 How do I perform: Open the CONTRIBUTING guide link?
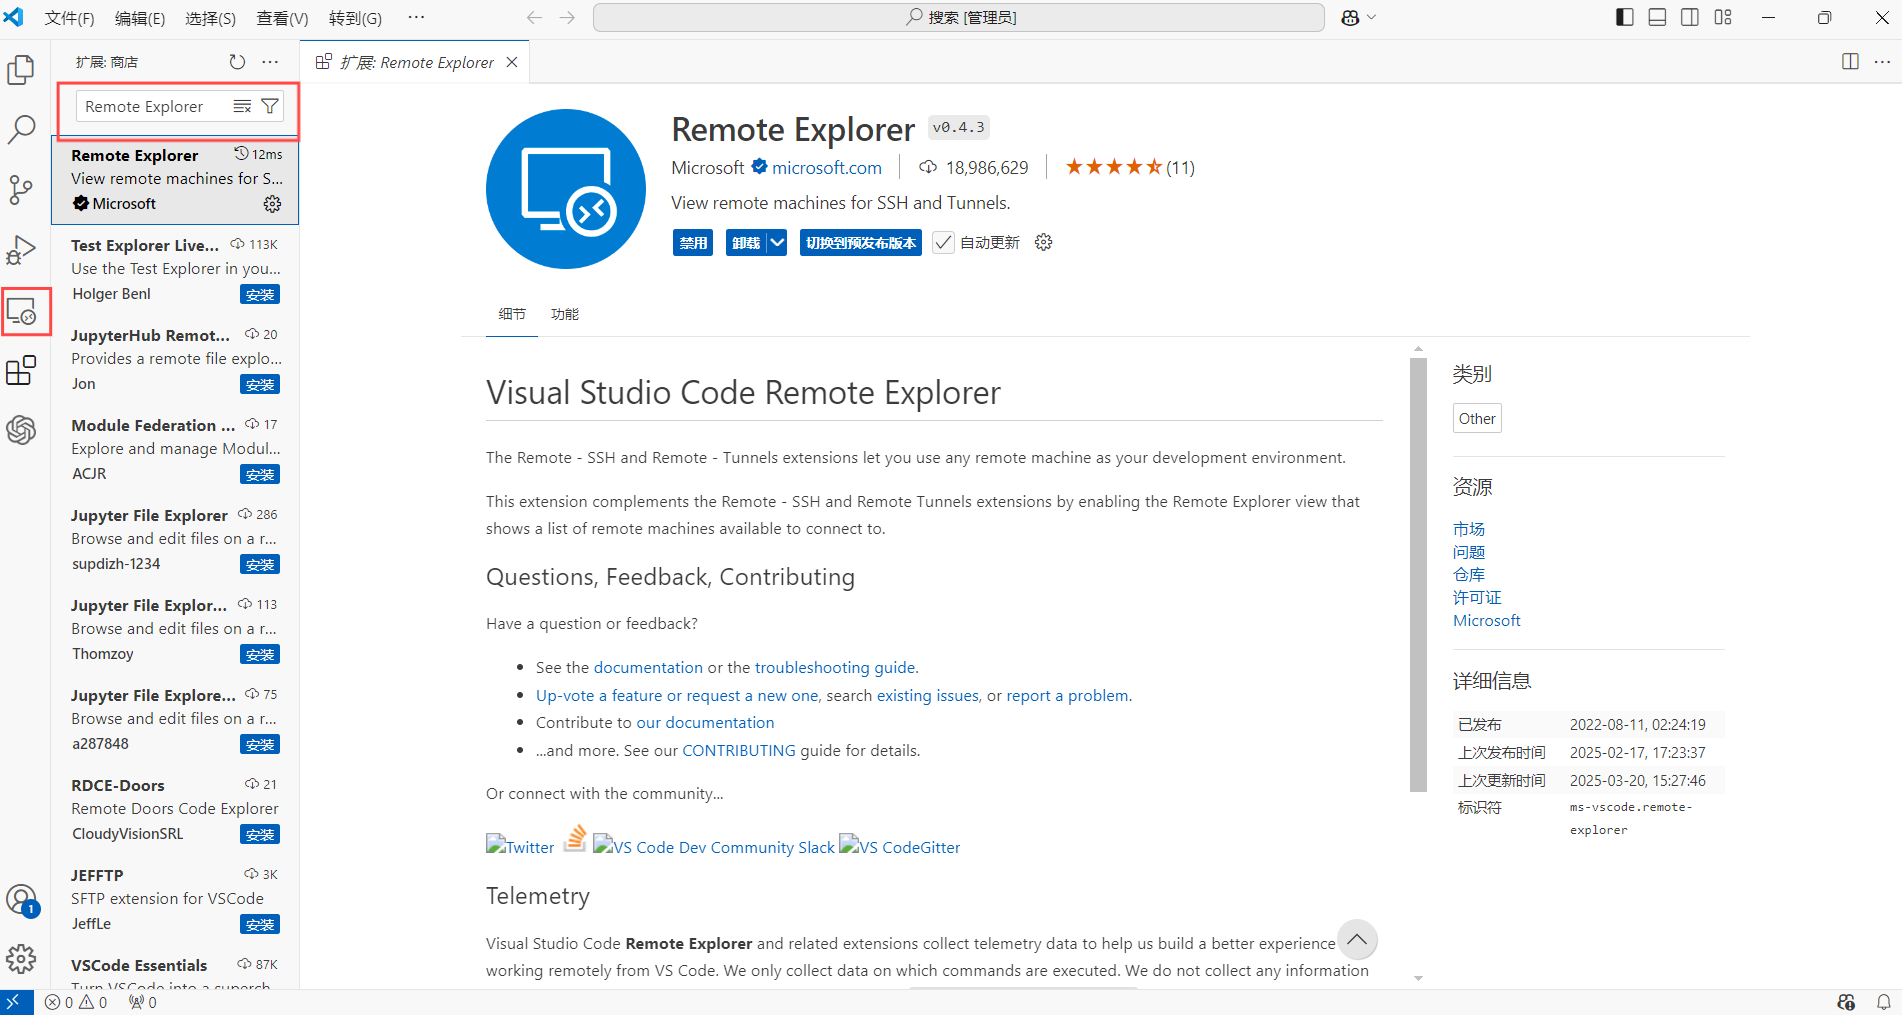point(739,750)
